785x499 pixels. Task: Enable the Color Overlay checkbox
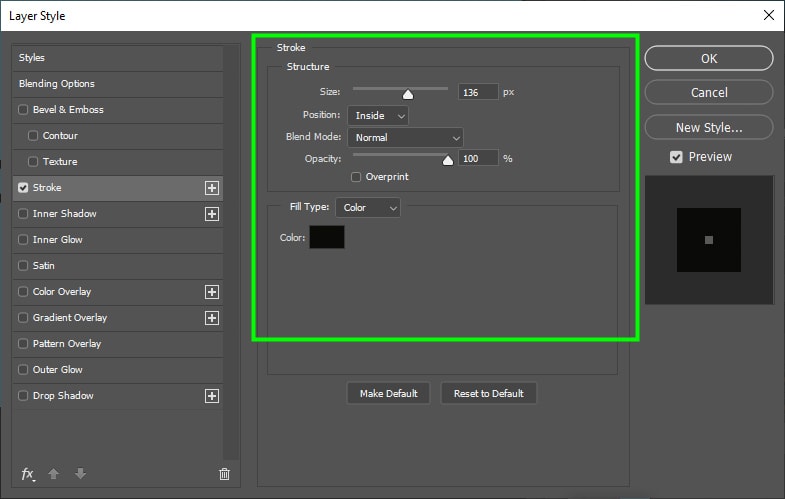click(x=23, y=292)
